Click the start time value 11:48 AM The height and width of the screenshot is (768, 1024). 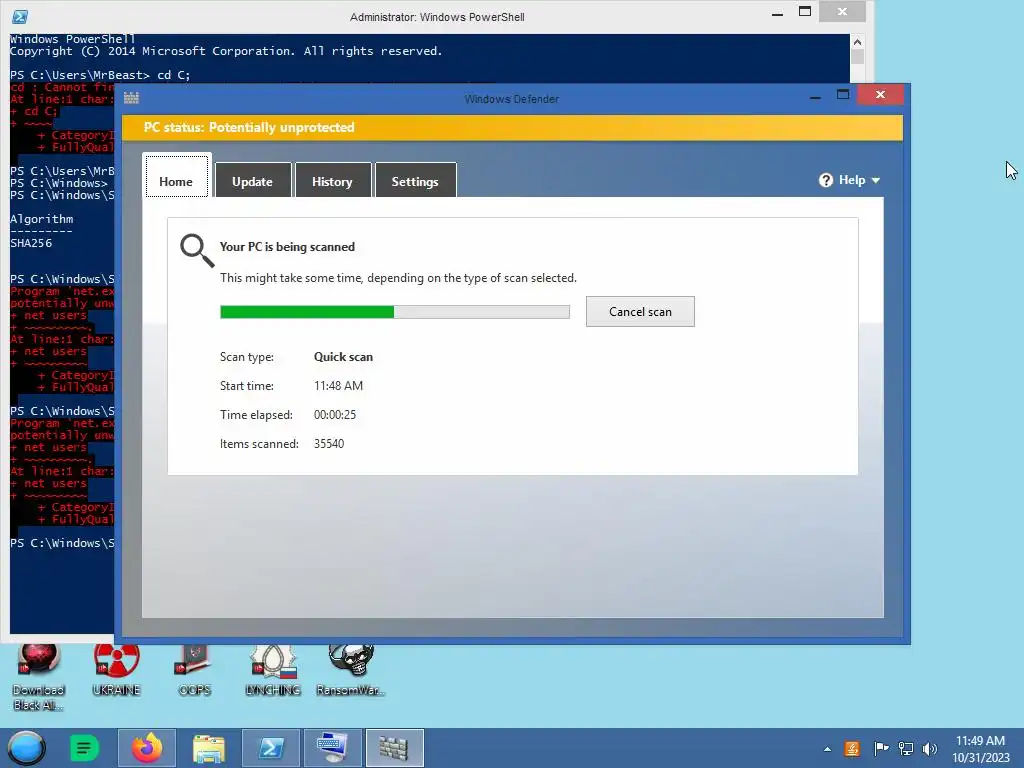[338, 385]
